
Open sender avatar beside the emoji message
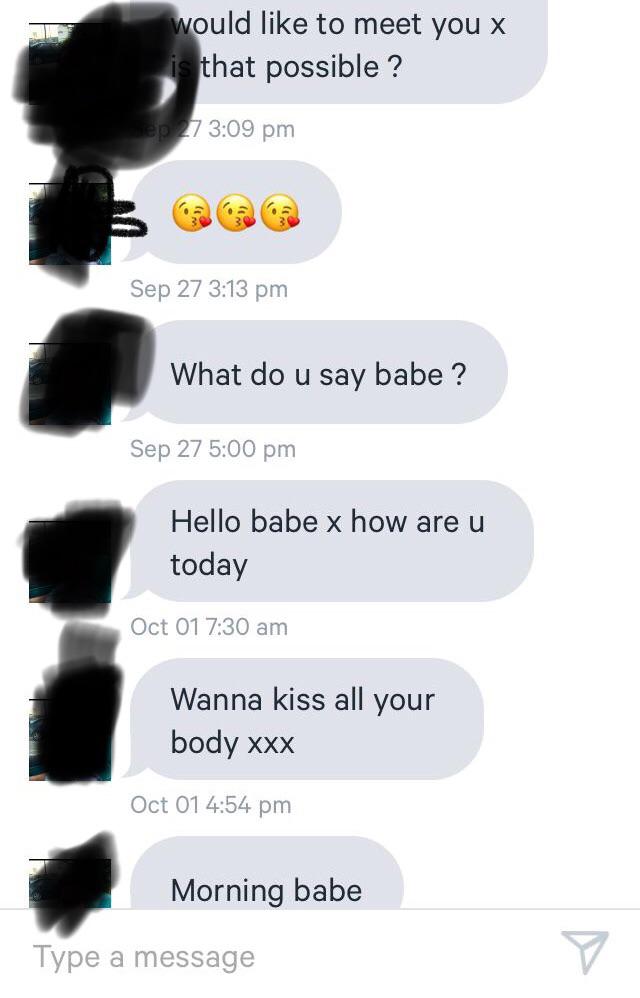tap(70, 223)
